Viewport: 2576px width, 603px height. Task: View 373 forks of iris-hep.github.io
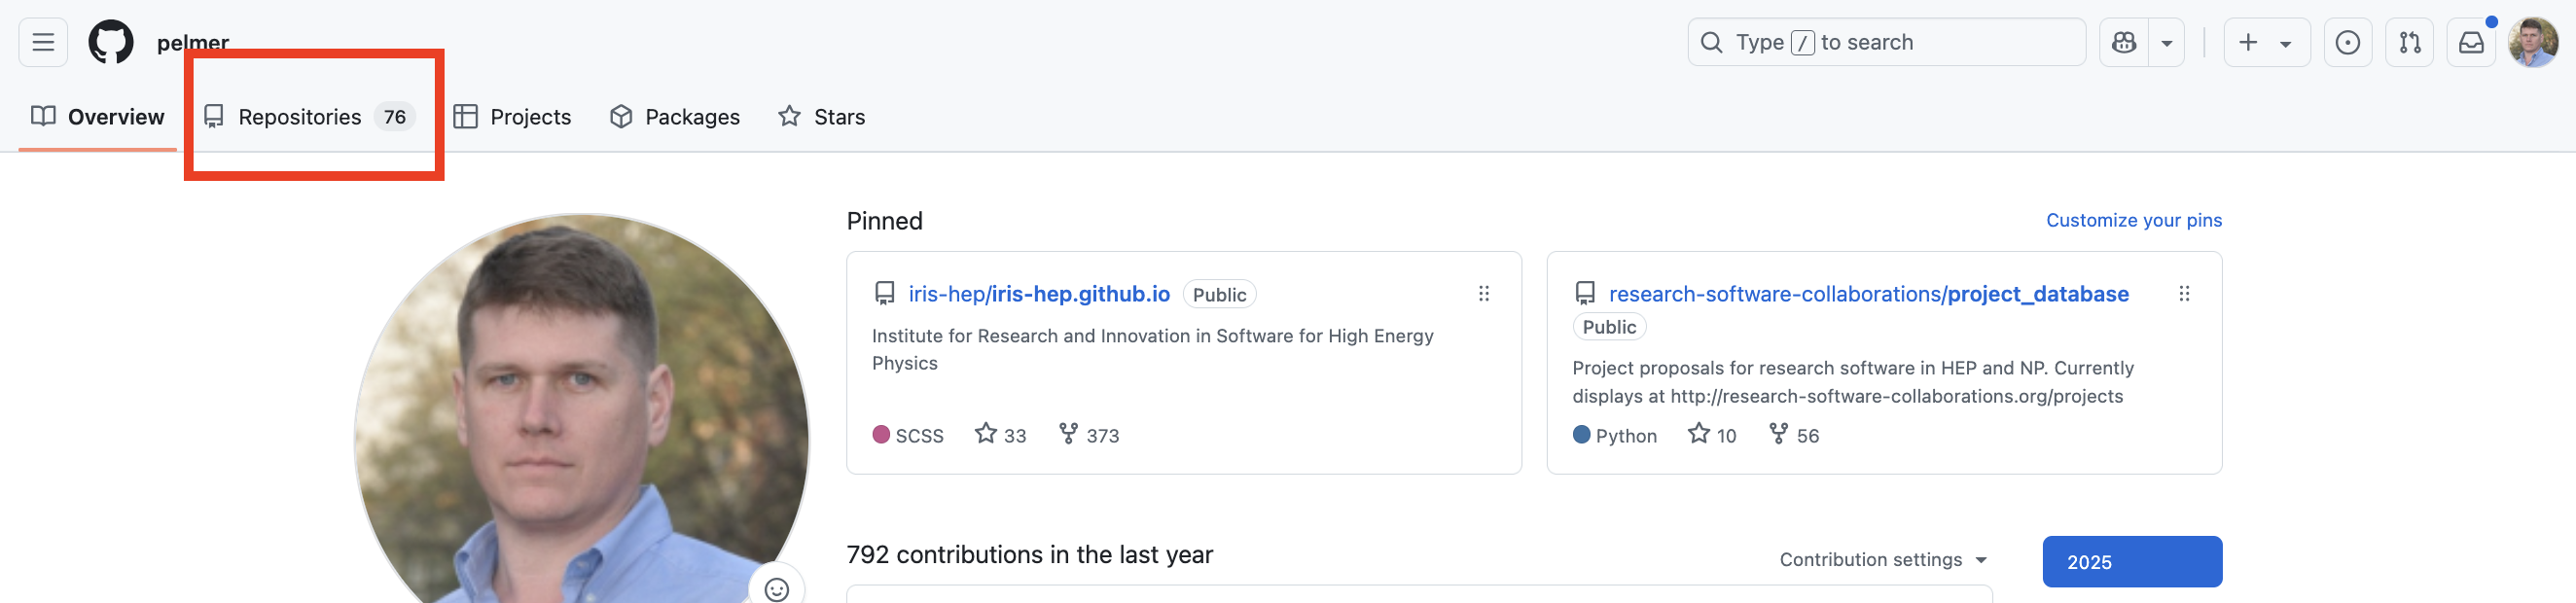(x=1089, y=435)
